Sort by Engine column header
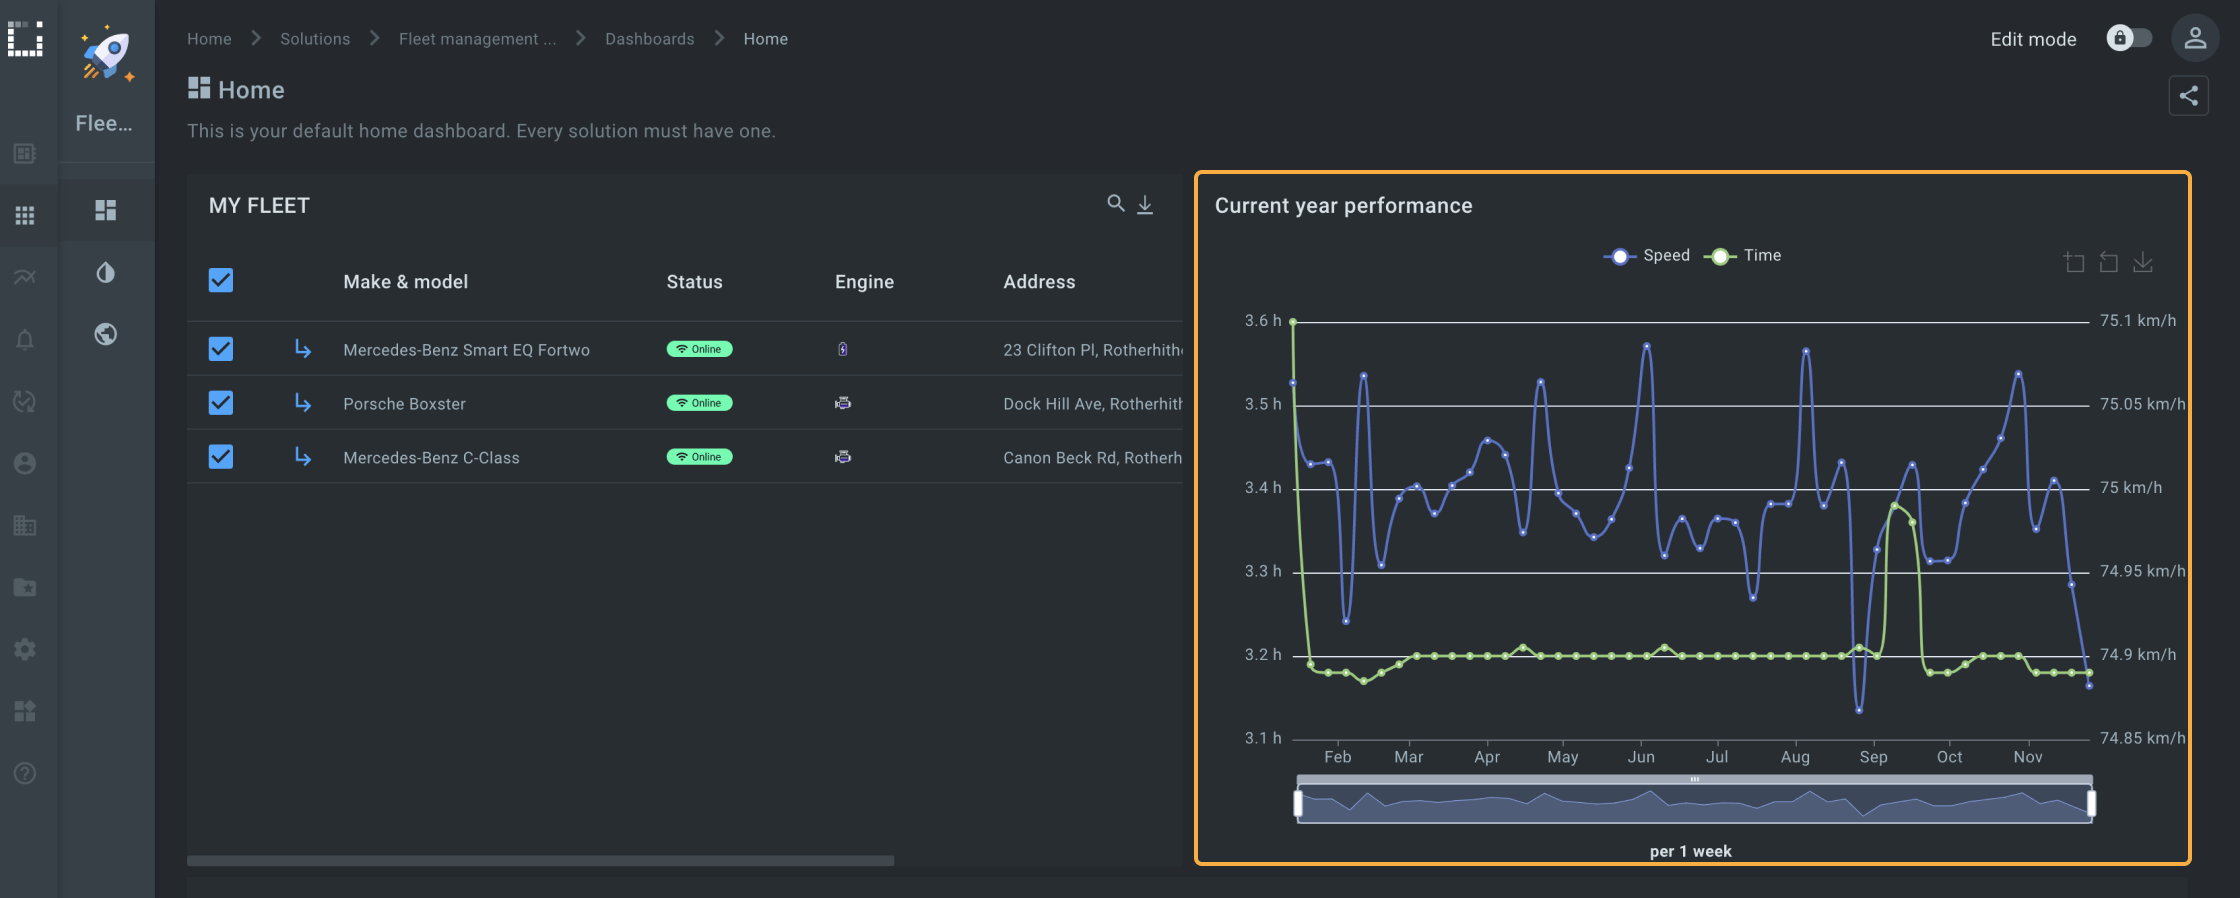 (865, 282)
